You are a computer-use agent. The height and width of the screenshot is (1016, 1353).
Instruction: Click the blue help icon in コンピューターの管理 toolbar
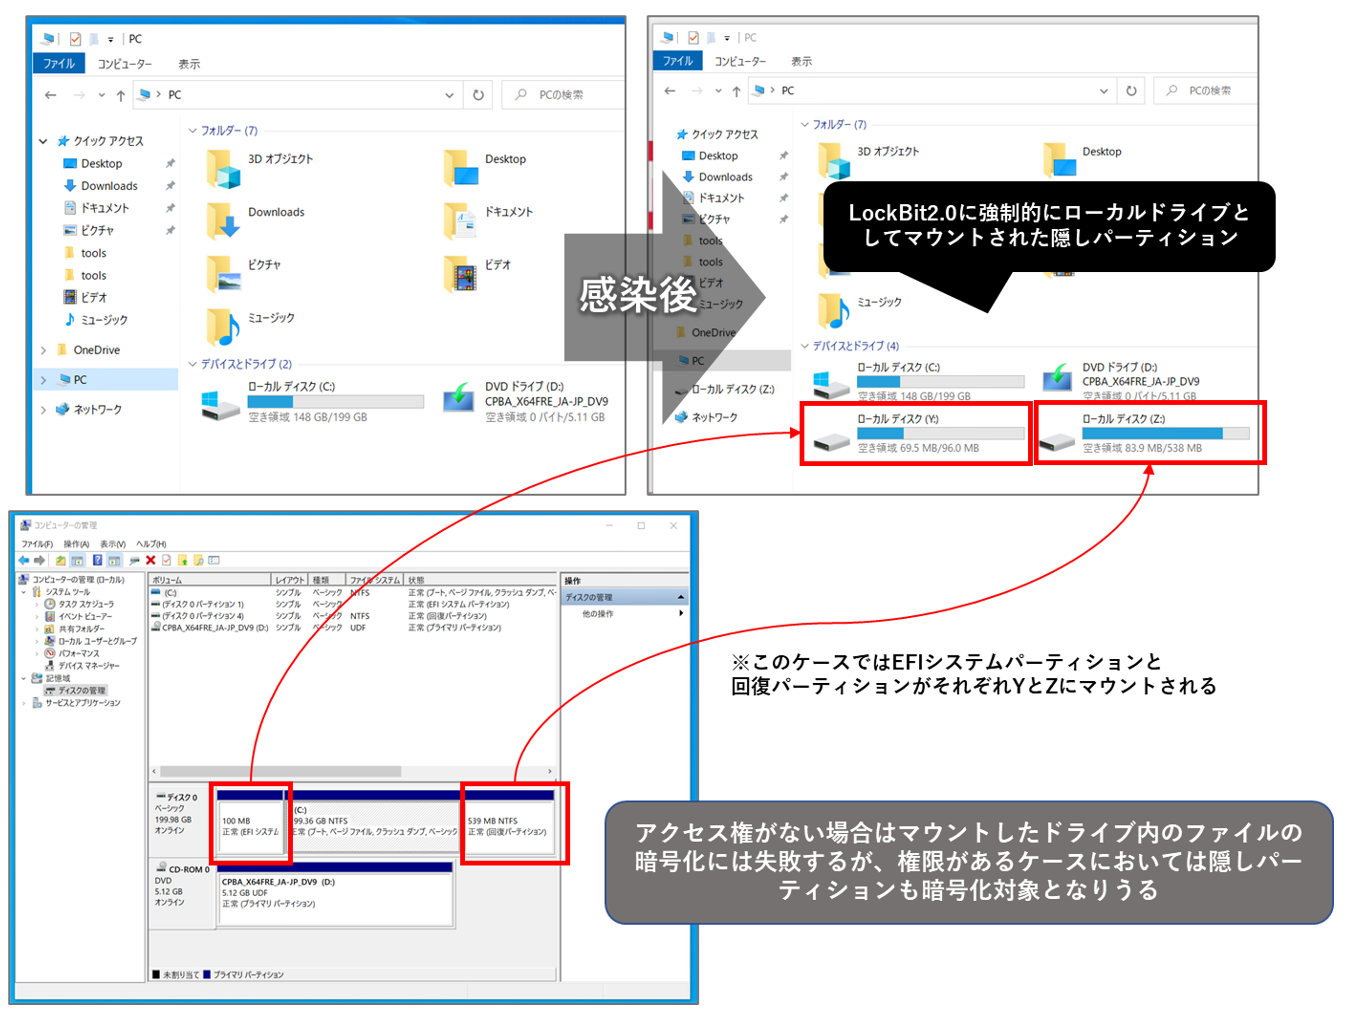(97, 560)
